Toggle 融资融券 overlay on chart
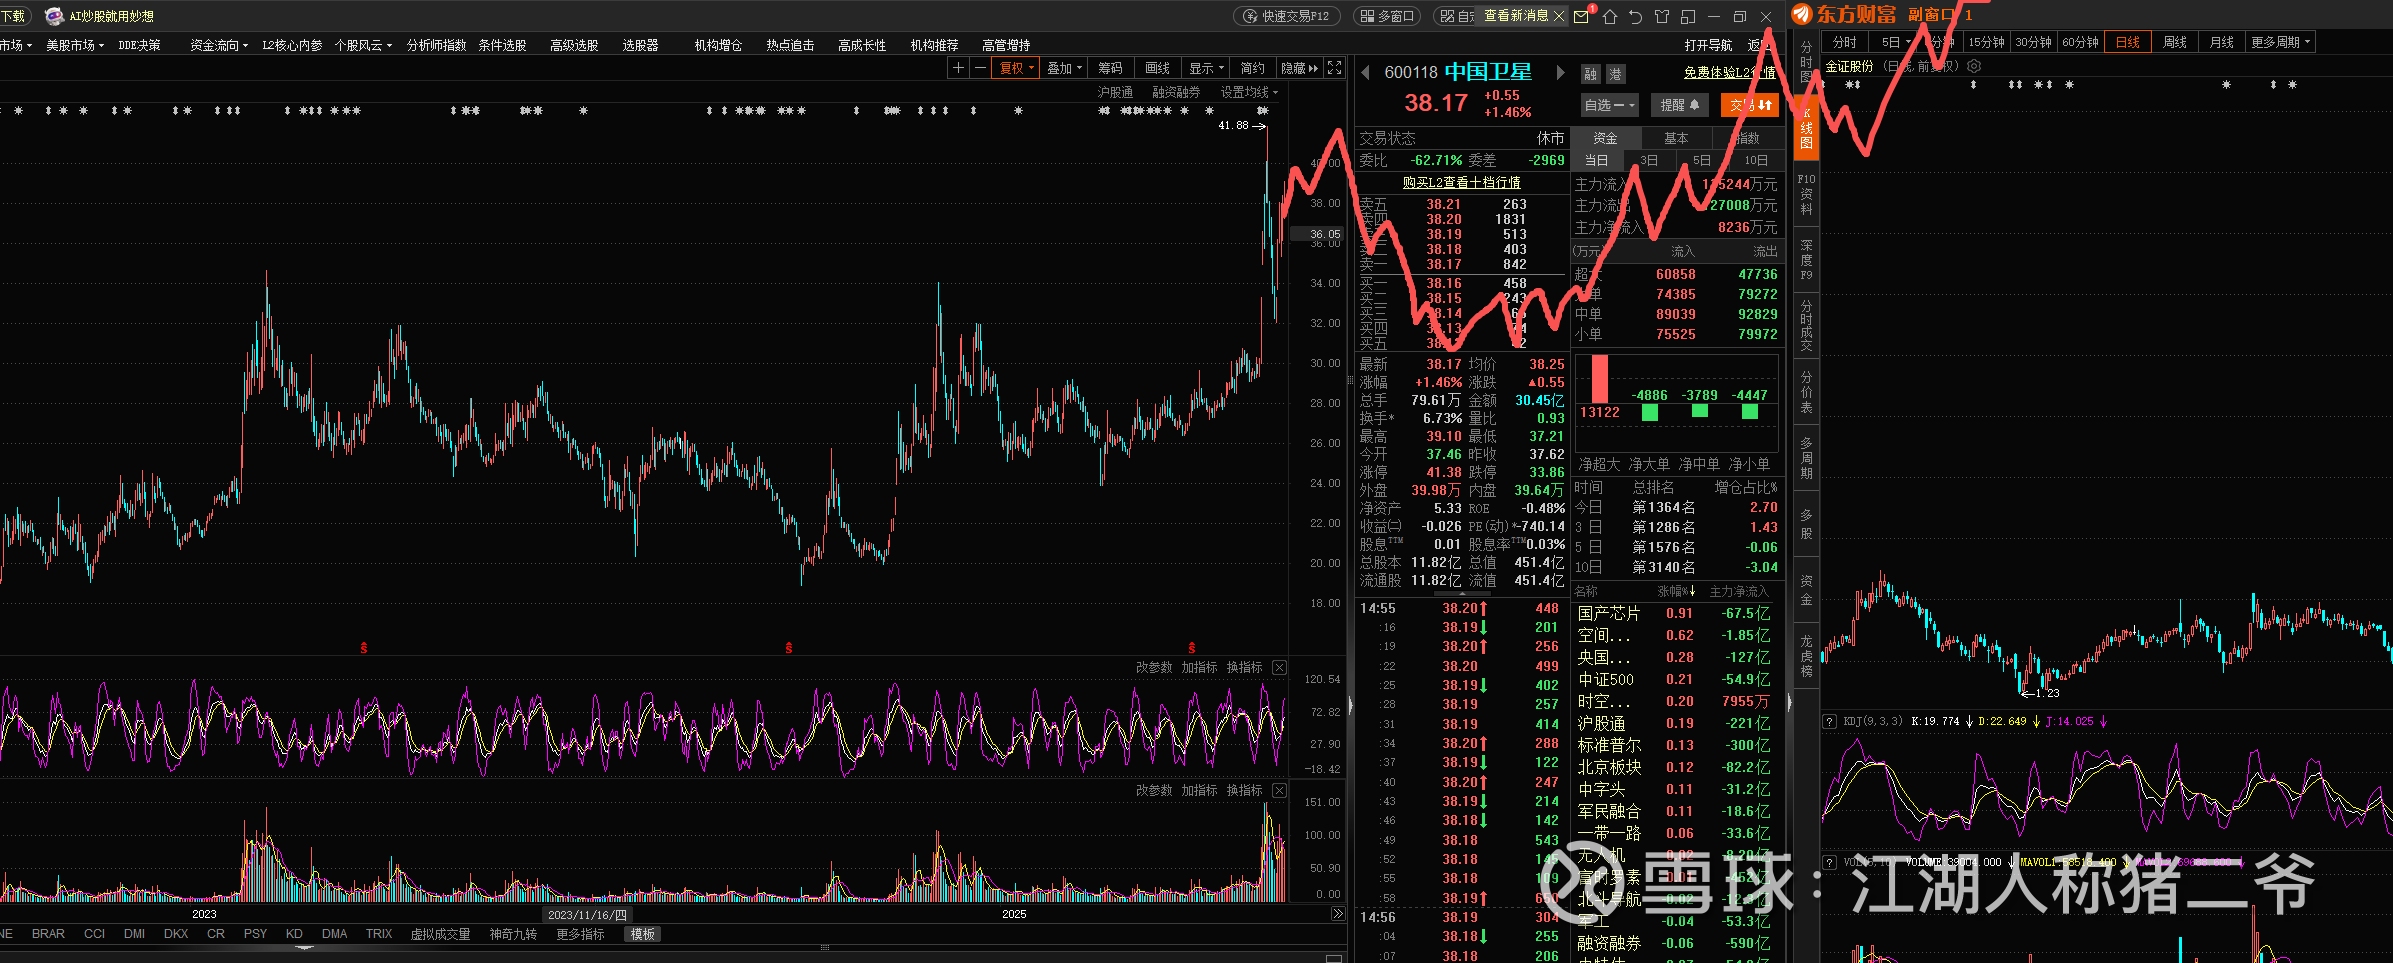This screenshot has height=963, width=2393. (1176, 92)
